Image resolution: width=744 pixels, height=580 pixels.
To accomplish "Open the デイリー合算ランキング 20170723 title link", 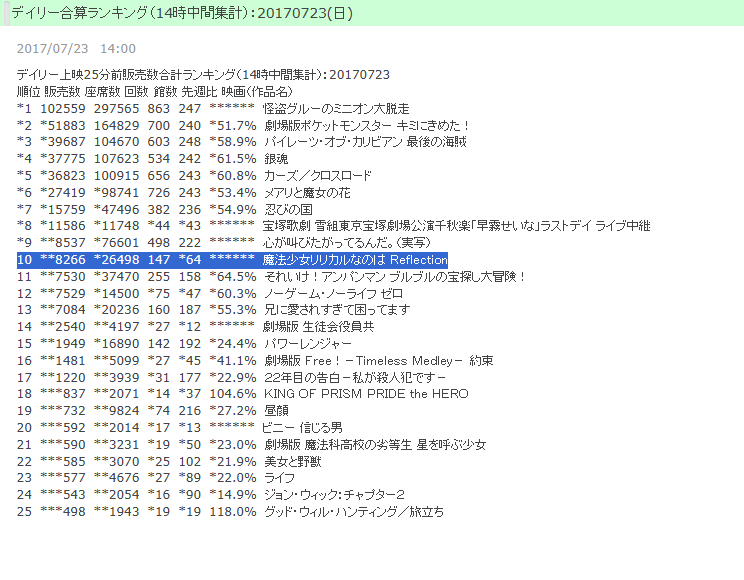I will (182, 13).
